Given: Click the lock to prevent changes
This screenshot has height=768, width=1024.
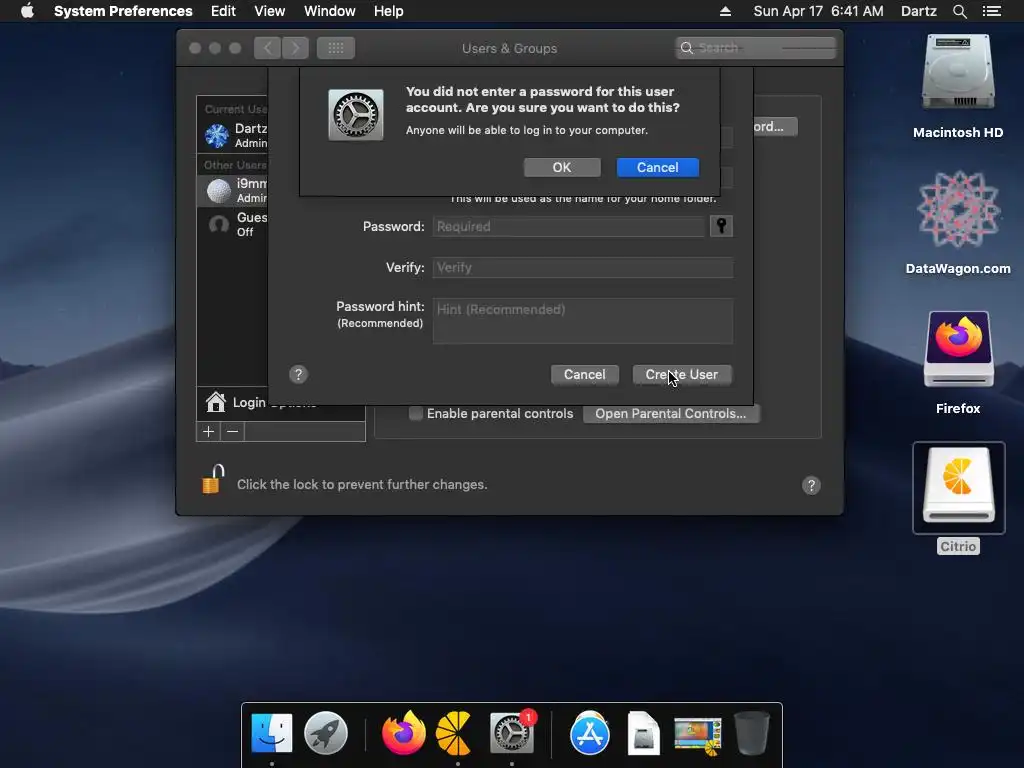Looking at the screenshot, I should pyautogui.click(x=214, y=480).
